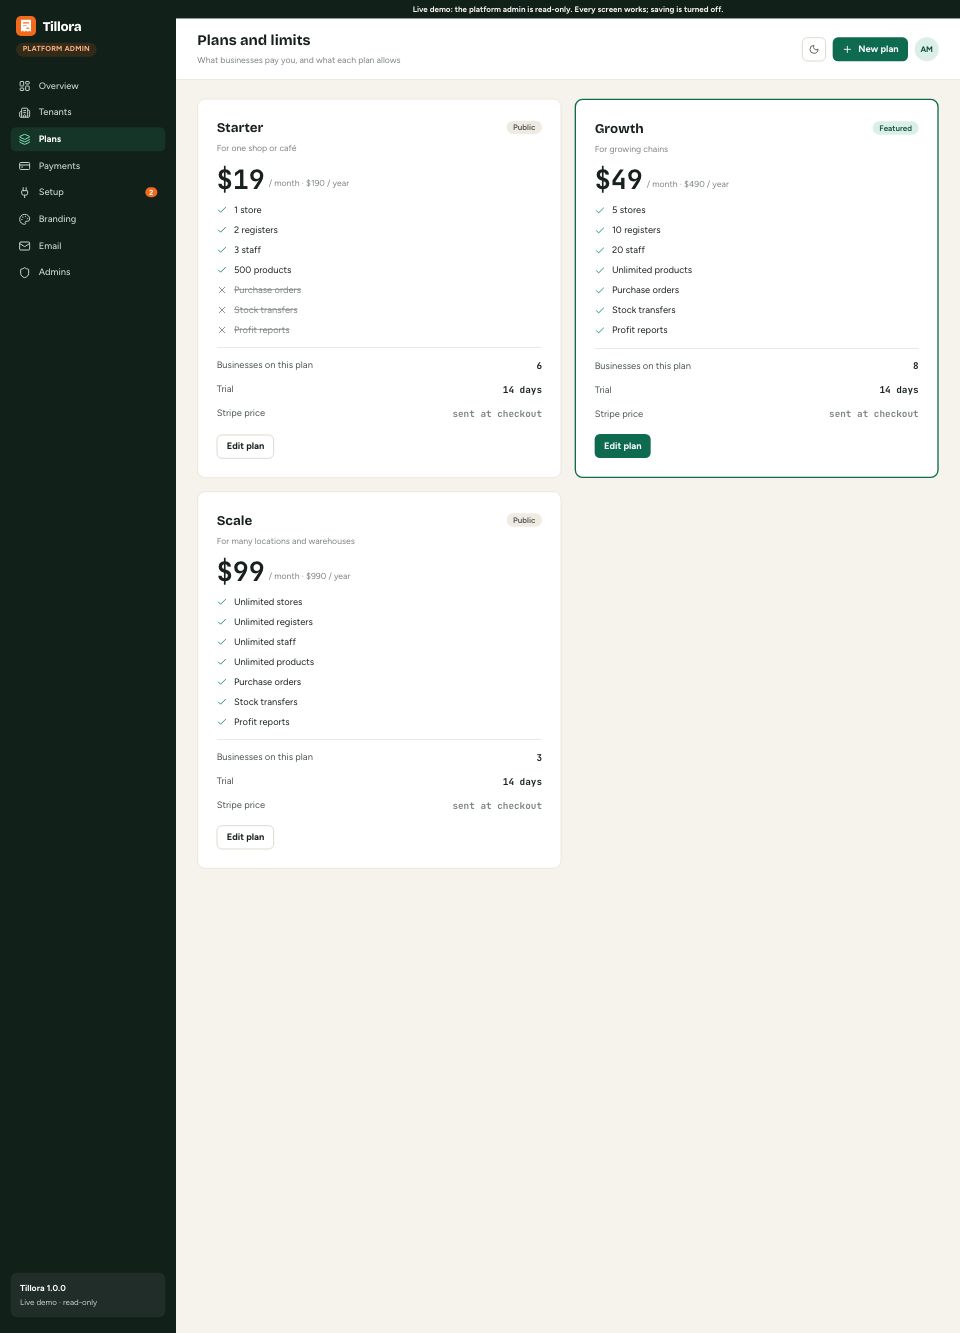Go to the Tenants section

point(88,112)
